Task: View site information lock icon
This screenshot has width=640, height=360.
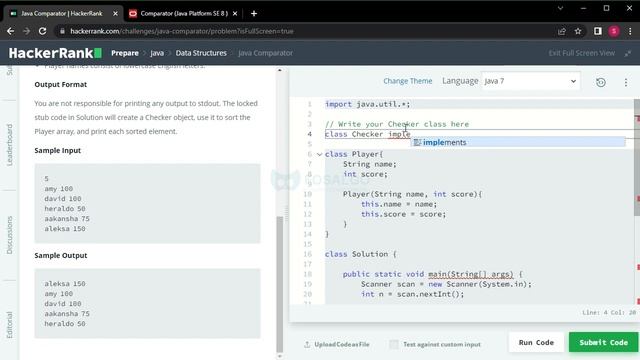Action: point(62,31)
